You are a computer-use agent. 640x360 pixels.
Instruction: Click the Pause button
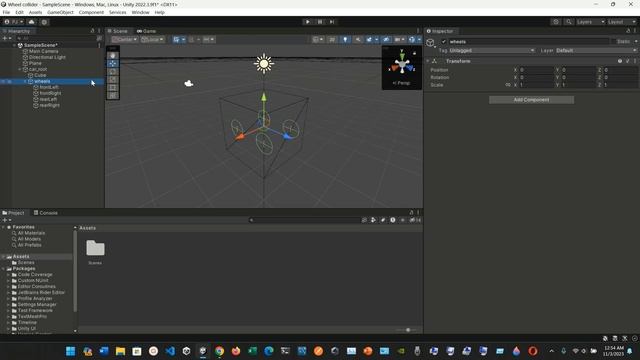(320, 22)
